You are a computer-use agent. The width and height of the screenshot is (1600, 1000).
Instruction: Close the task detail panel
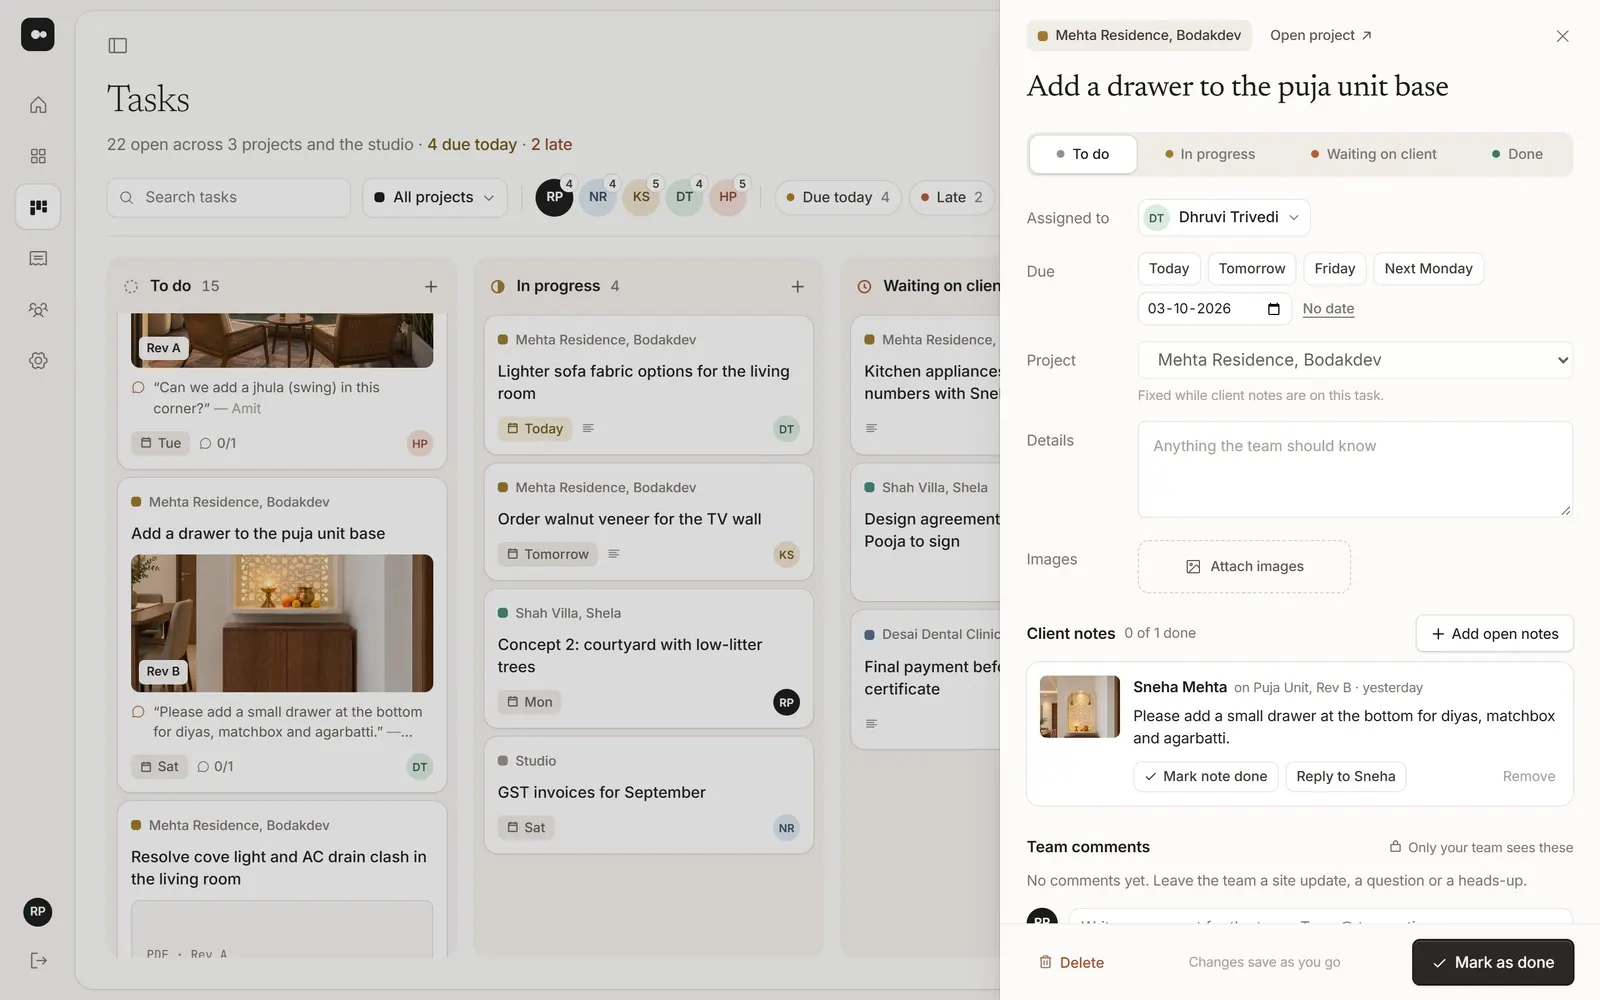coord(1562,36)
